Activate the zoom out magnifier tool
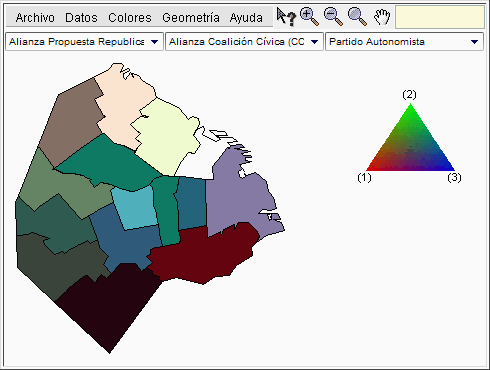Image resolution: width=490 pixels, height=370 pixels. 333,17
